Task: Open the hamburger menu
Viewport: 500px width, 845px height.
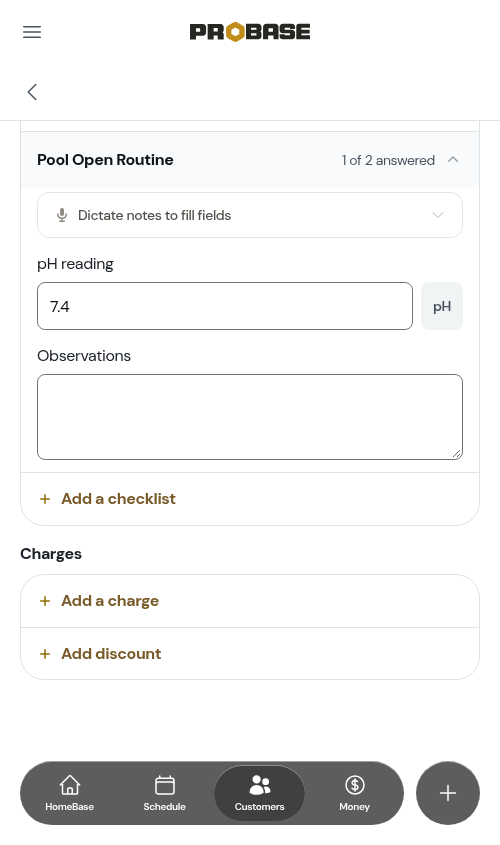Action: click(32, 32)
